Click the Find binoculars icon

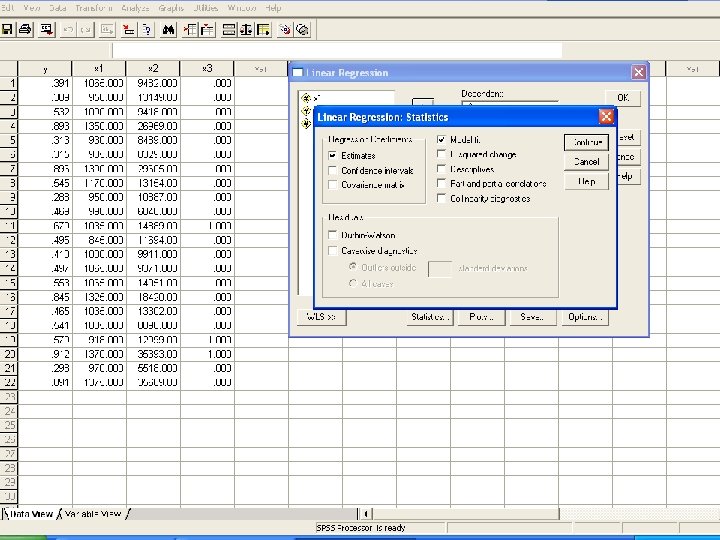click(168, 29)
